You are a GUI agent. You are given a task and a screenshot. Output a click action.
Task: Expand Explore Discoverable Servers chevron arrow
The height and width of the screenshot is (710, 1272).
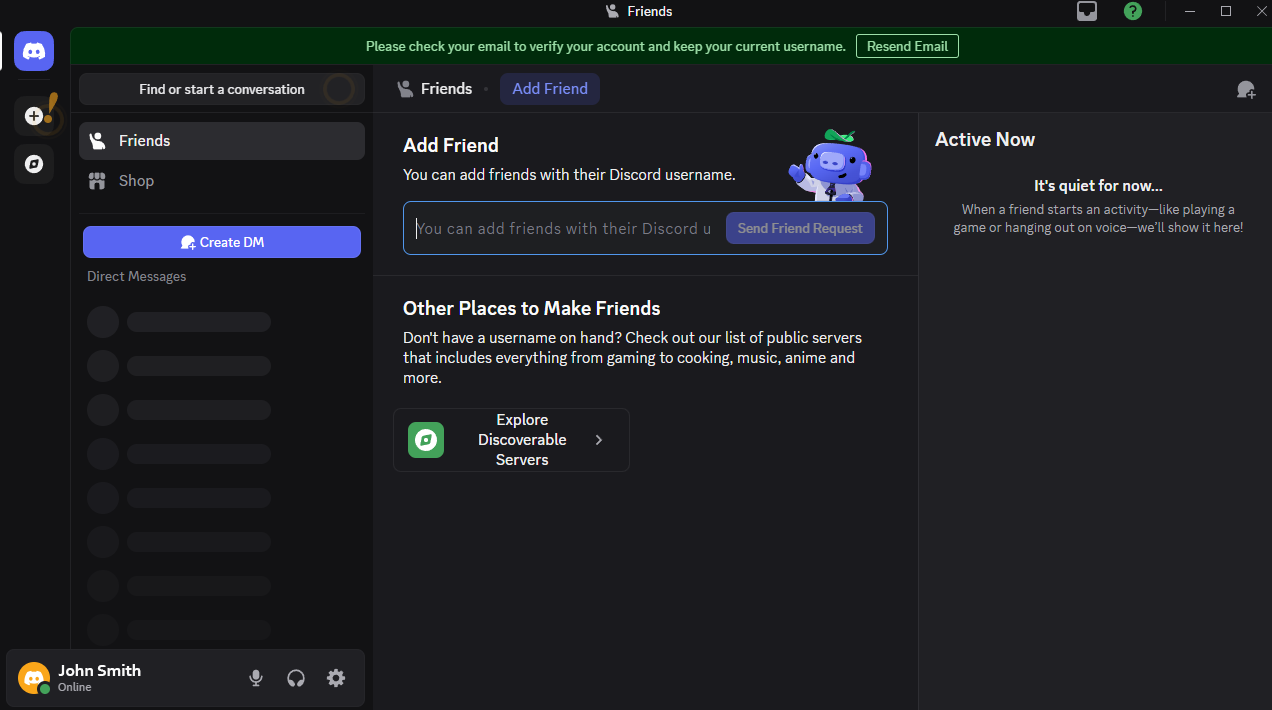[599, 440]
